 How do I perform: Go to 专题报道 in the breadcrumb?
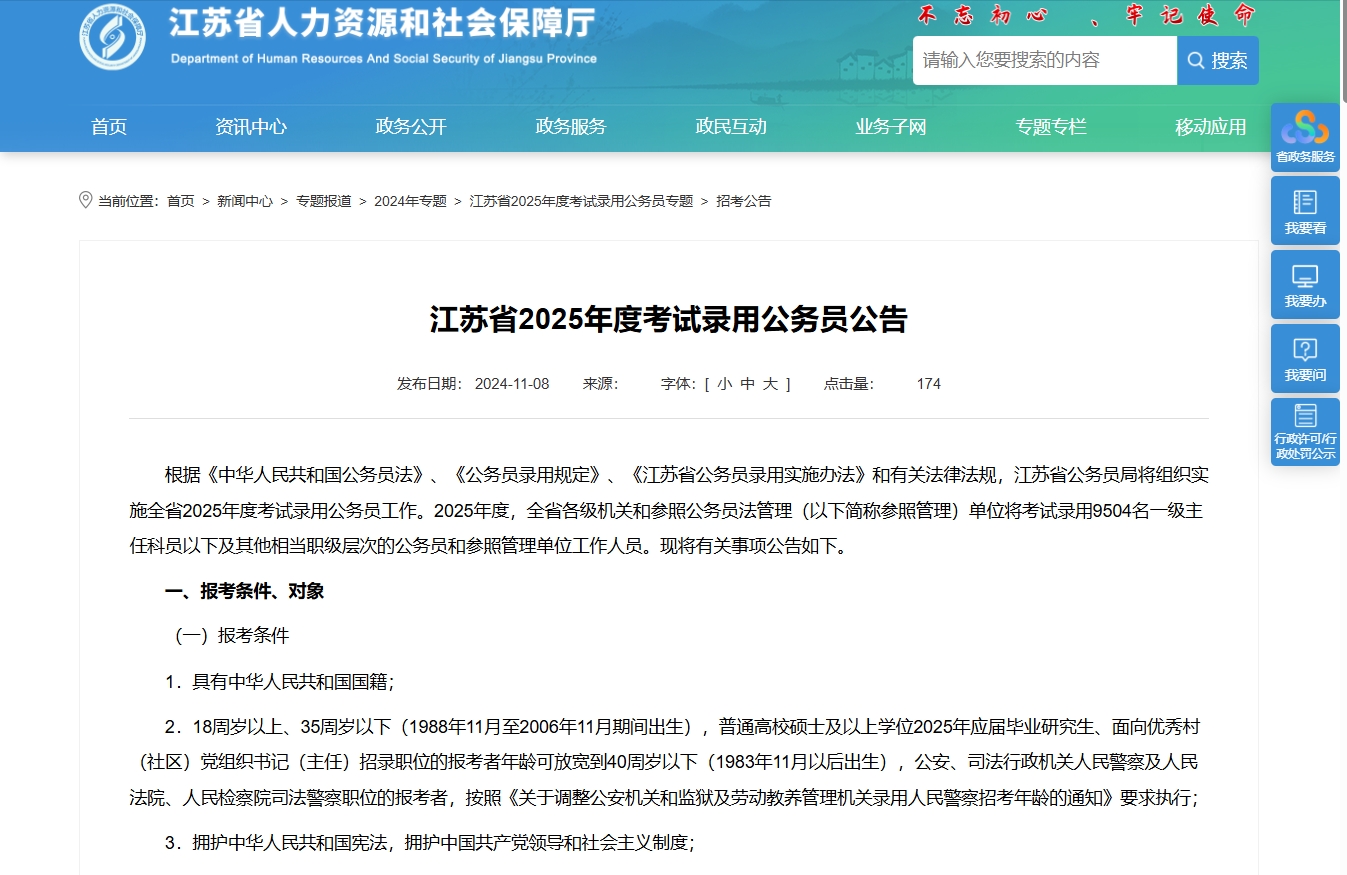[324, 201]
